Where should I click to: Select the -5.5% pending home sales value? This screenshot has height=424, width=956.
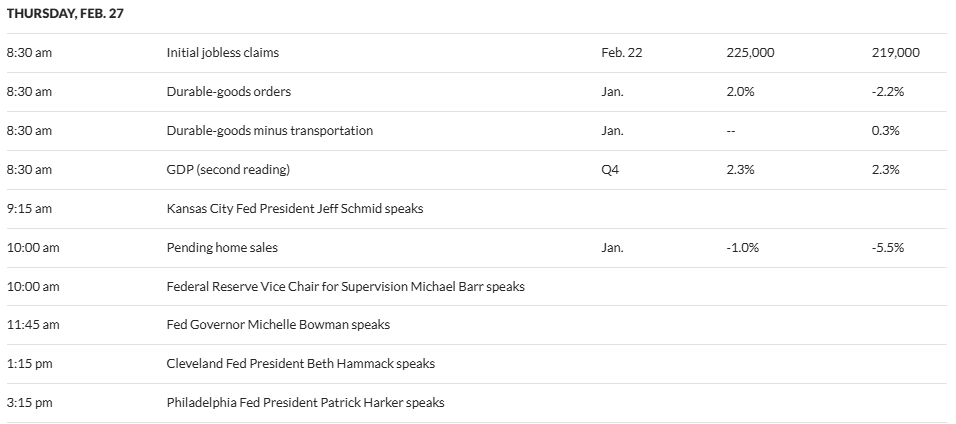[x=888, y=248]
